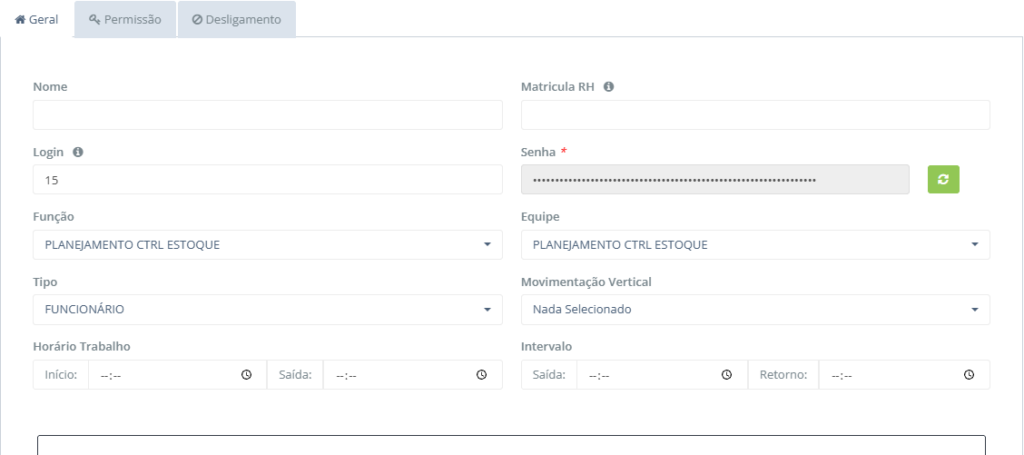This screenshot has height=455, width=1024.
Task: Expand the Movimentação Vertical dropdown
Action: click(x=755, y=309)
